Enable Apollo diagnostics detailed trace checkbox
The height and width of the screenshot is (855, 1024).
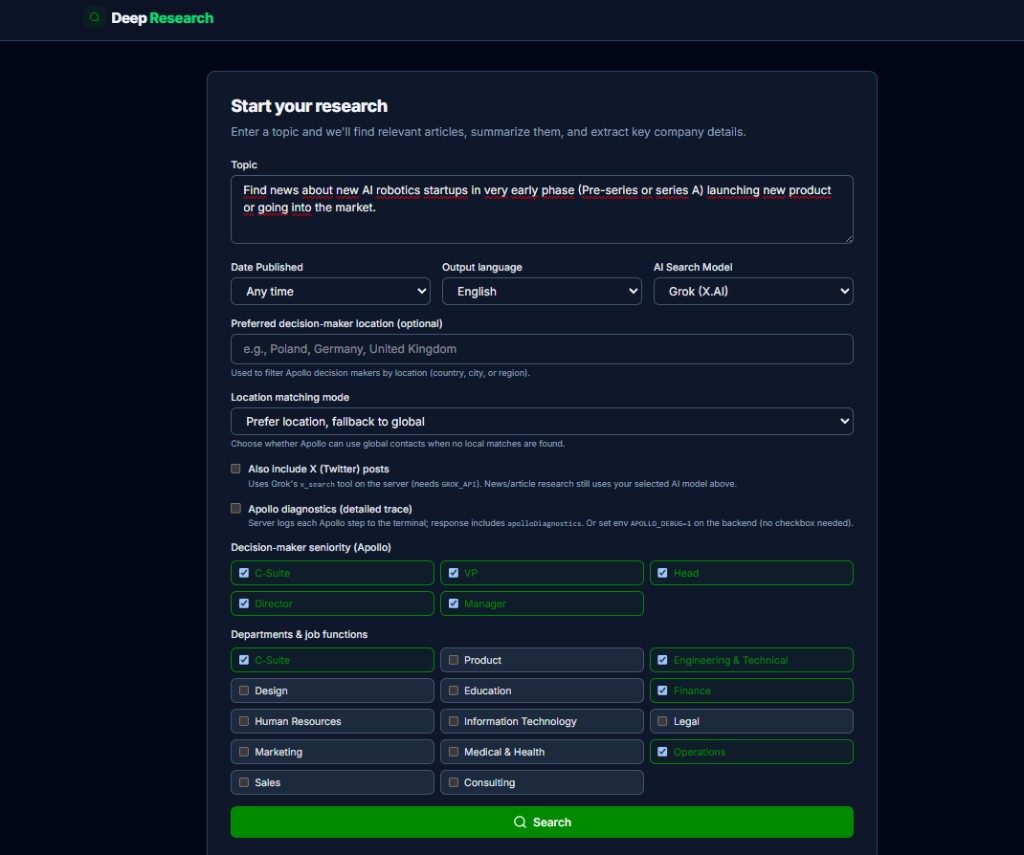tap(236, 508)
